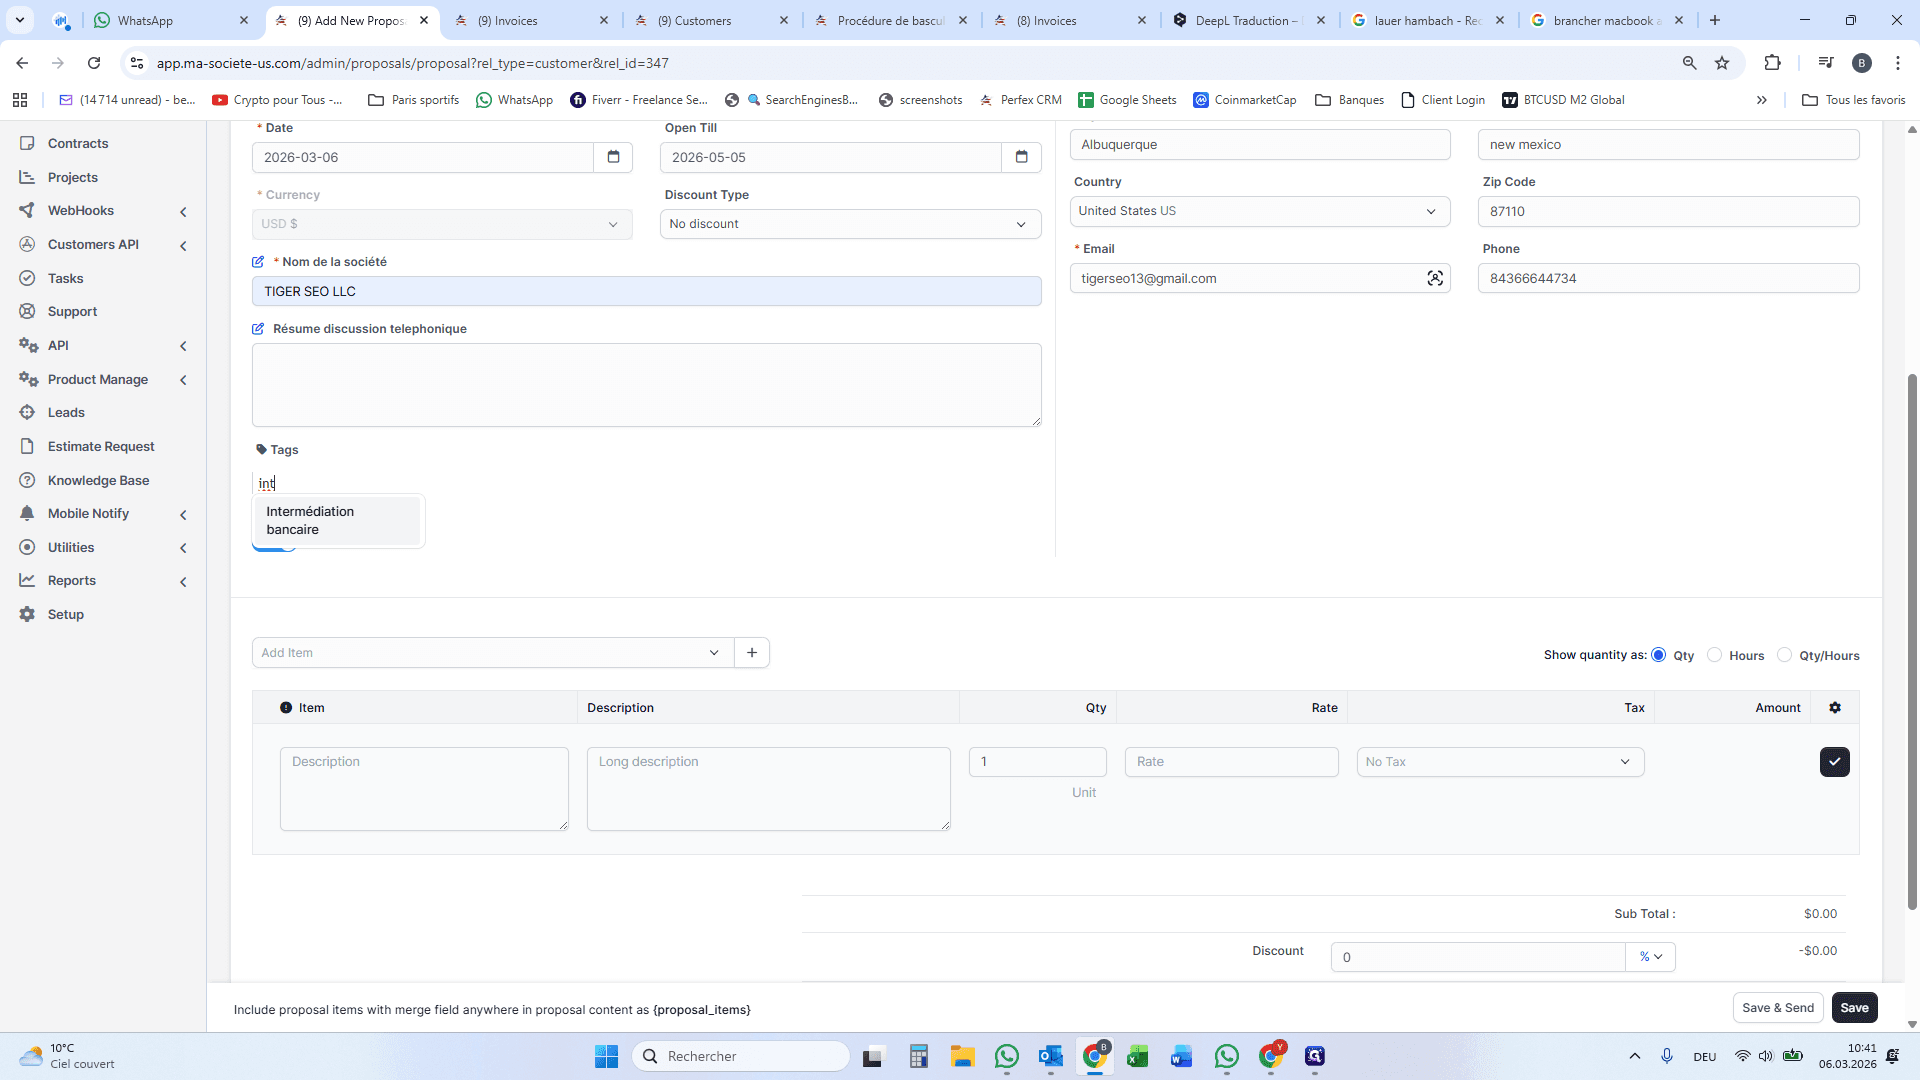1920x1080 pixels.
Task: Open Excel from the taskbar
Action: [1138, 1057]
